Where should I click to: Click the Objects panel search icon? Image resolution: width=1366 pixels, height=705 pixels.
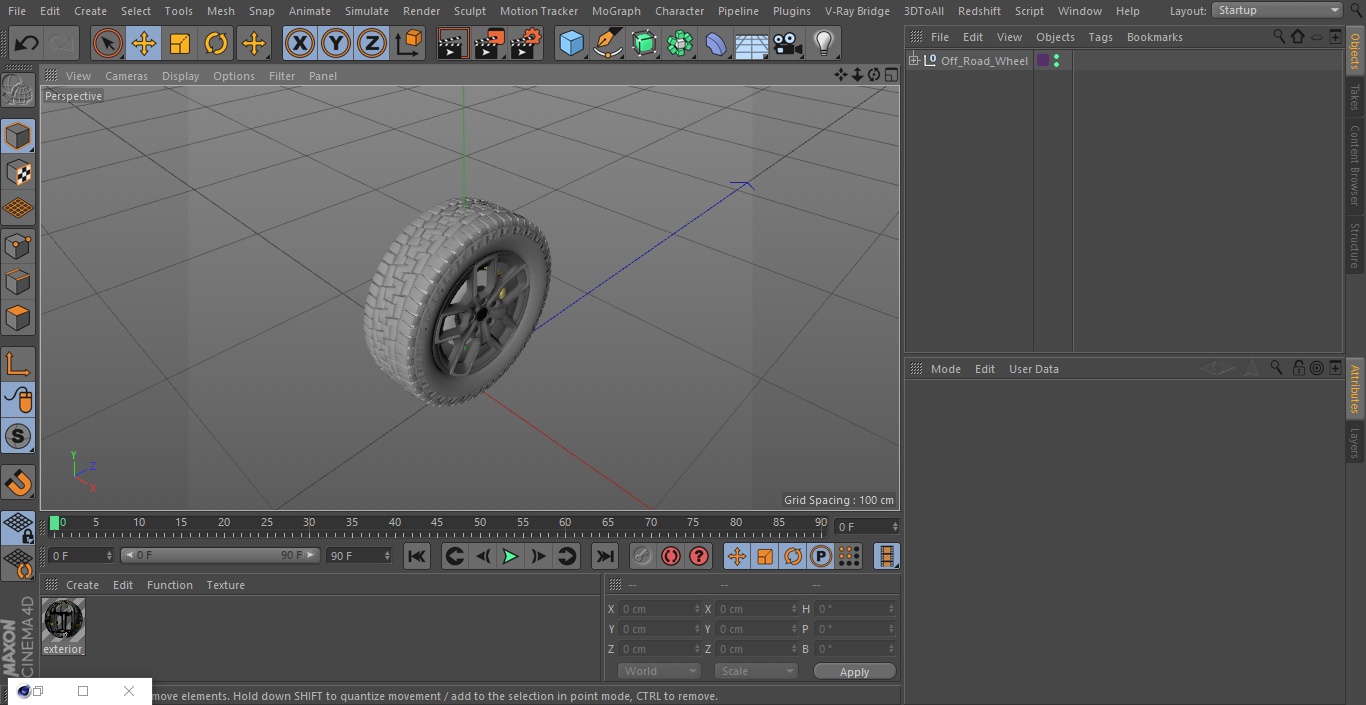(1279, 36)
